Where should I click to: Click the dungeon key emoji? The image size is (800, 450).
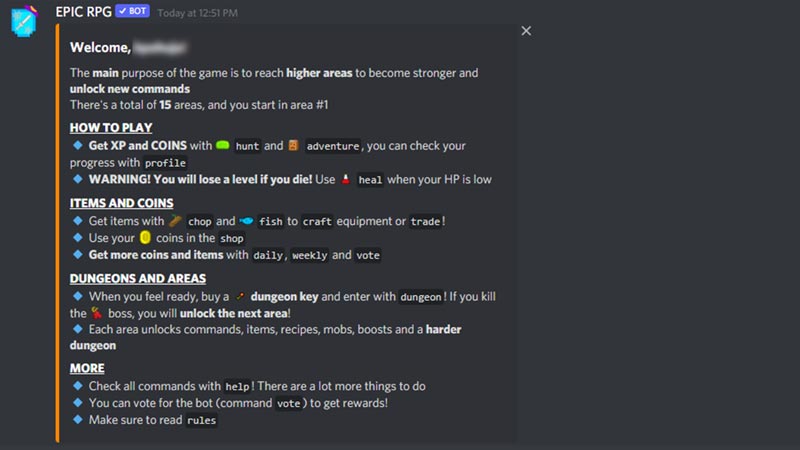tap(240, 296)
